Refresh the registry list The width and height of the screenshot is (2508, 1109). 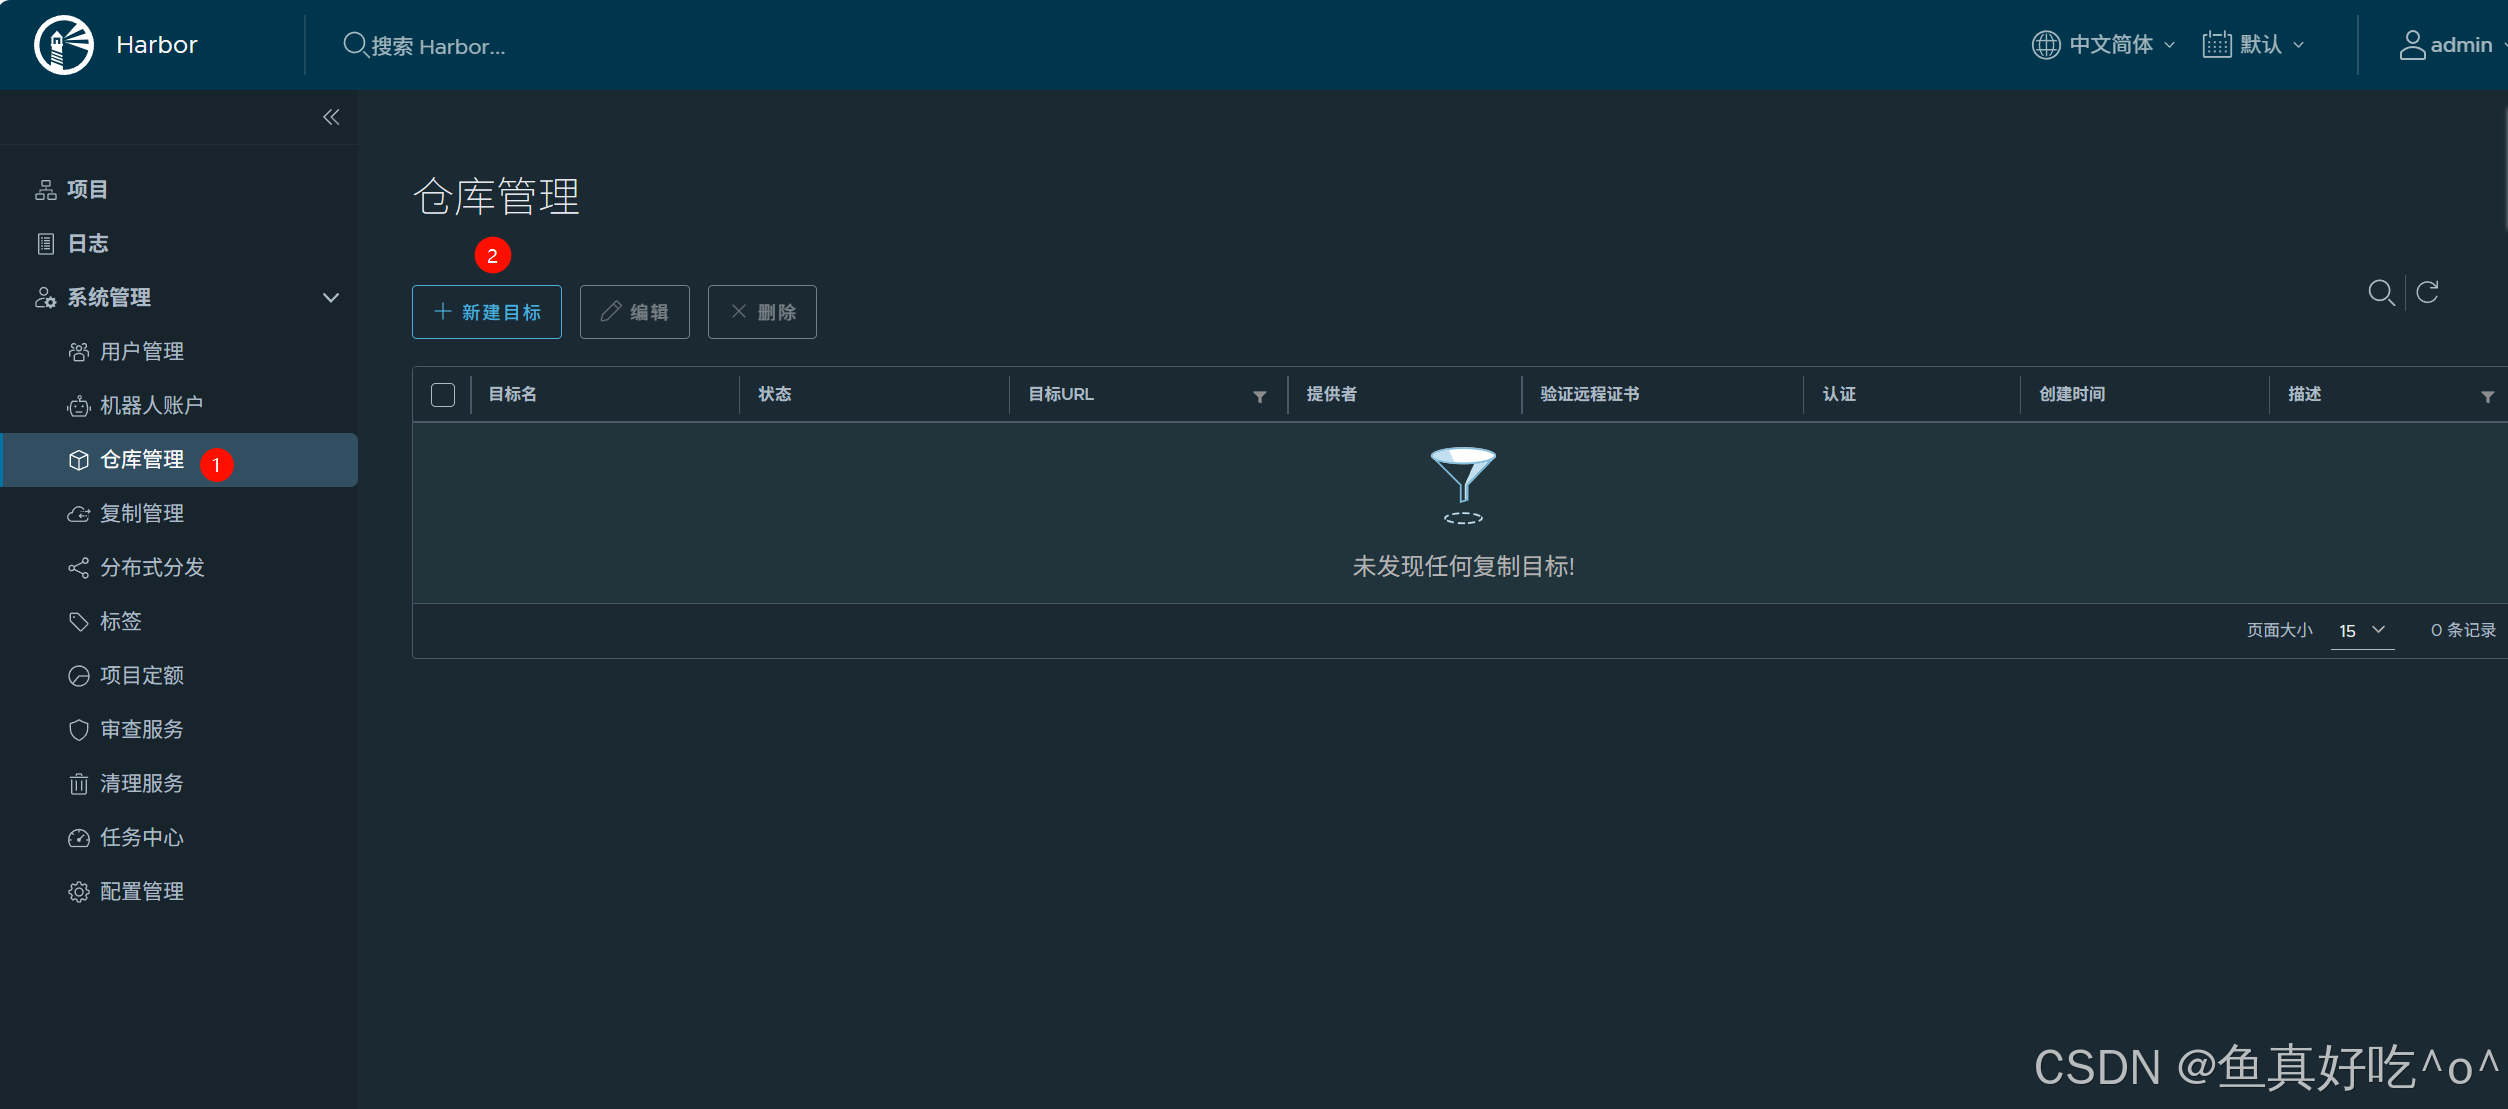pyautogui.click(x=2428, y=292)
